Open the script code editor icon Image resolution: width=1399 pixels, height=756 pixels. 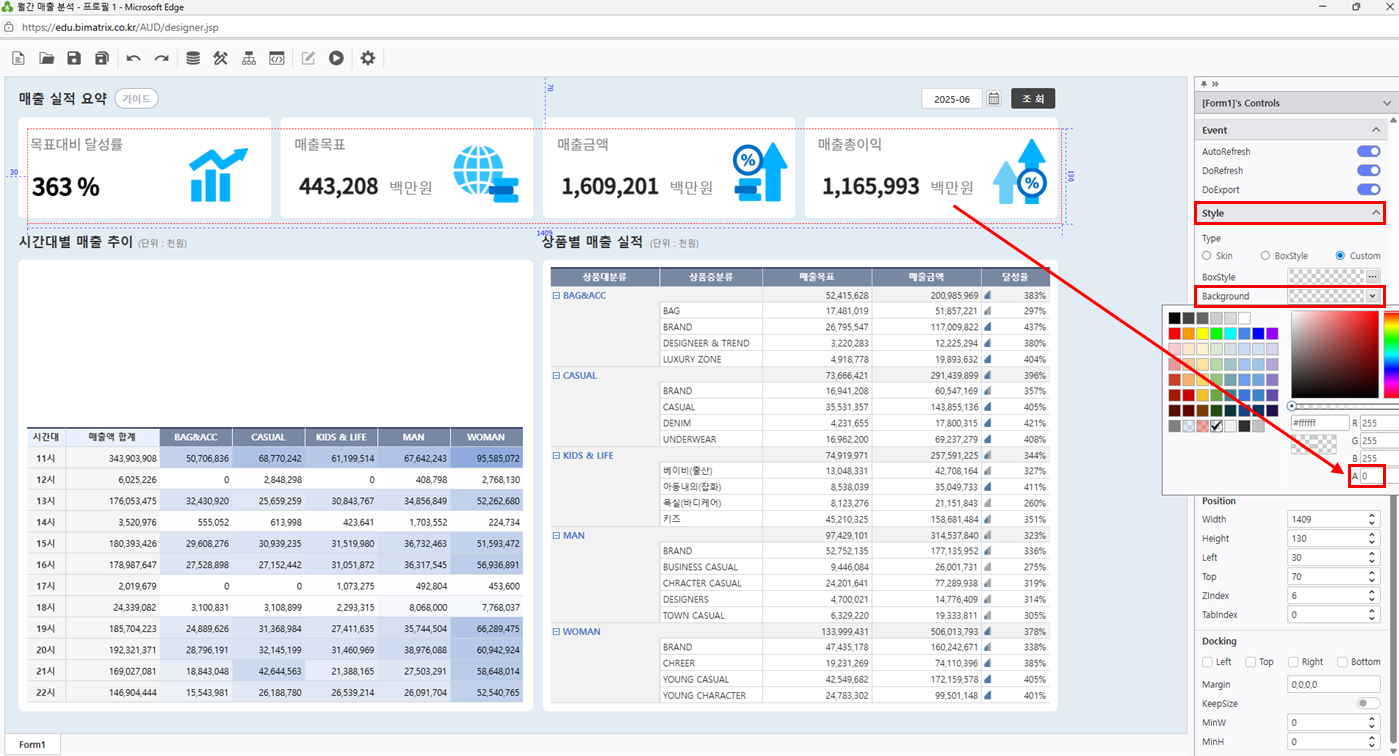[277, 59]
